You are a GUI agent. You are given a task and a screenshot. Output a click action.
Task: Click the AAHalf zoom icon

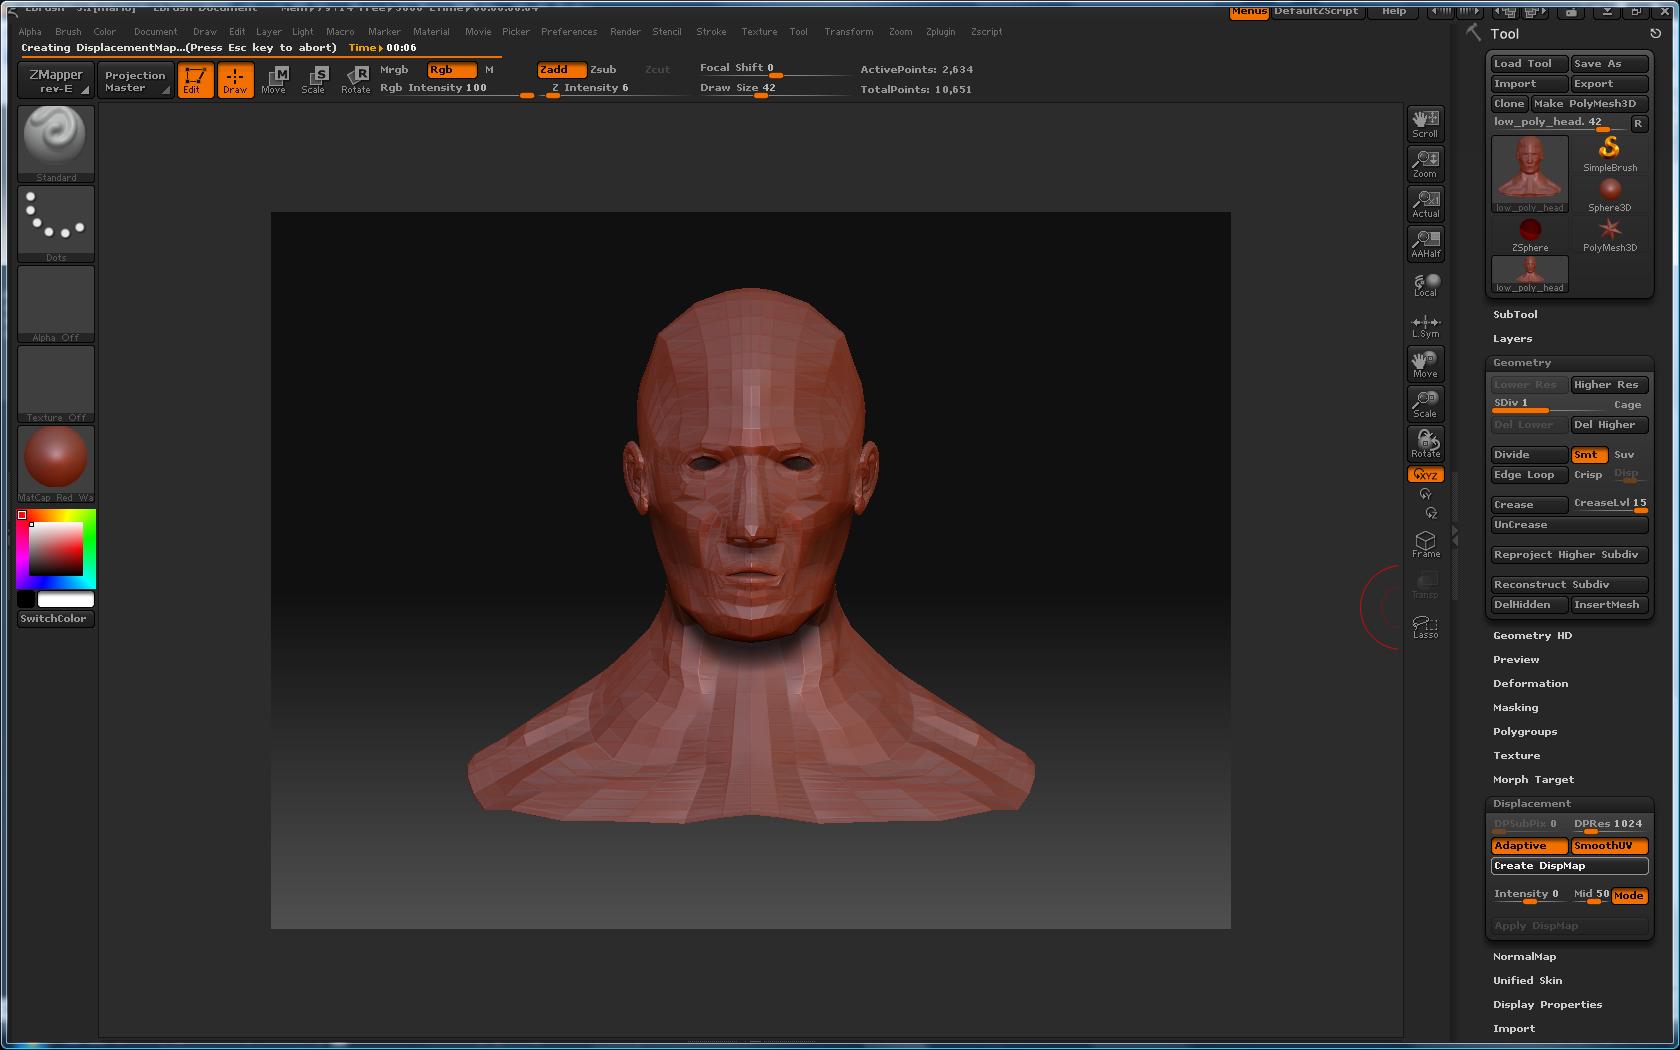(1425, 243)
